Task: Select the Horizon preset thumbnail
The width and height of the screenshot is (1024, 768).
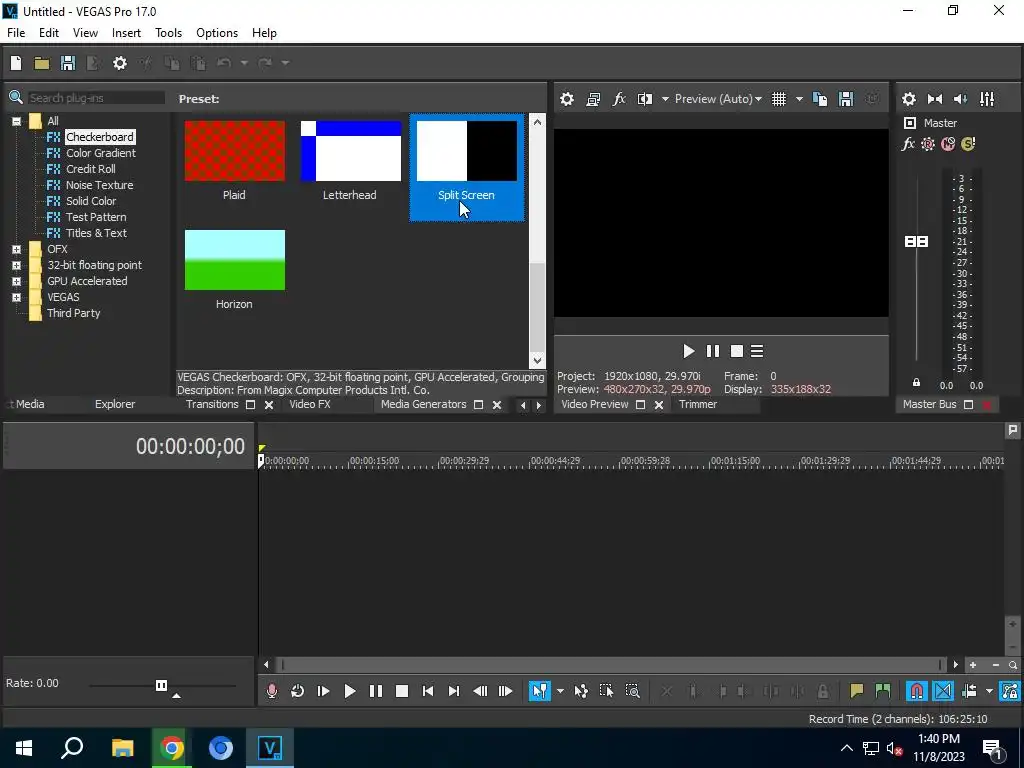Action: coord(234,260)
